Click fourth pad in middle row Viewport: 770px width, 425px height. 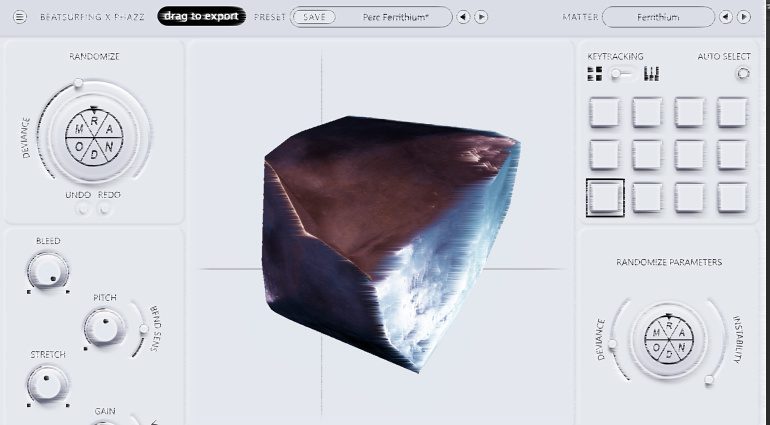pyautogui.click(x=732, y=155)
